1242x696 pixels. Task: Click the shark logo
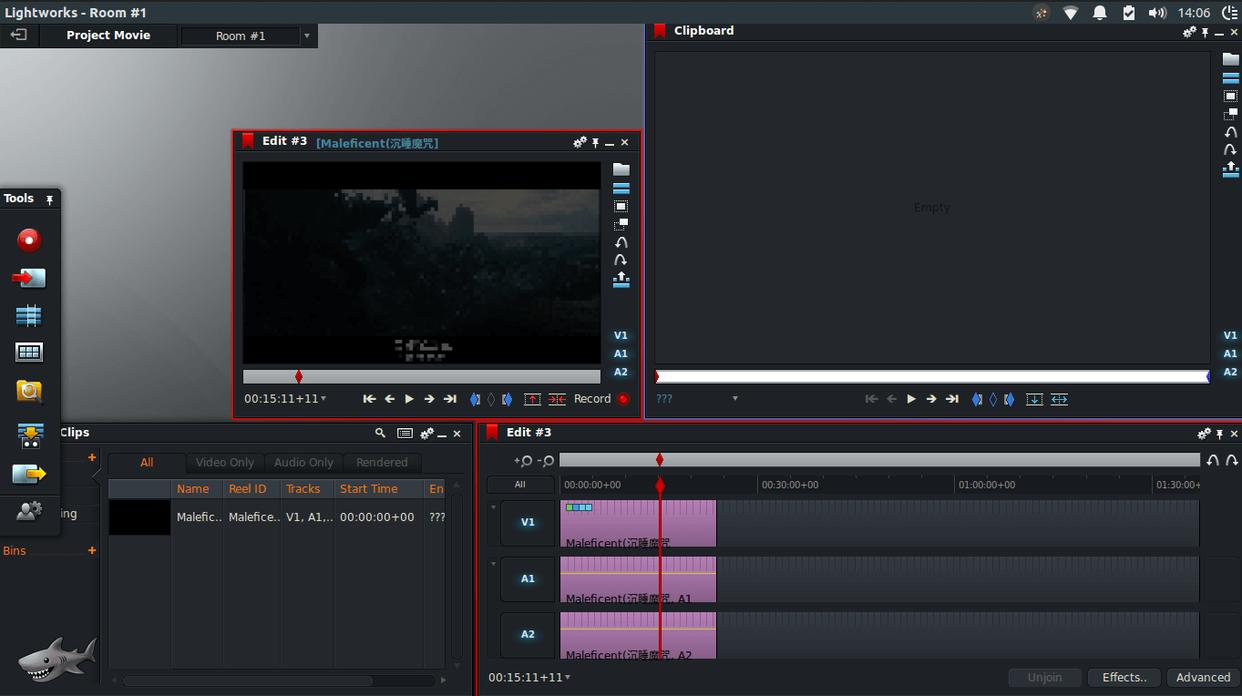[57, 658]
